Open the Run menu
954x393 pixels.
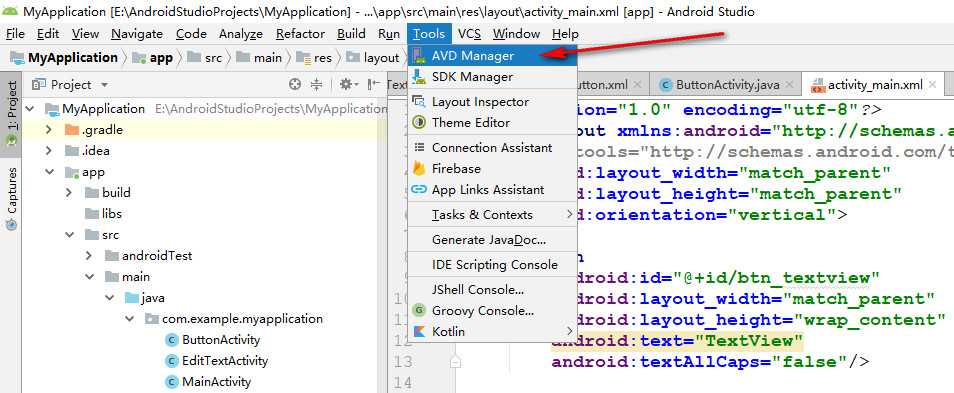(x=389, y=34)
